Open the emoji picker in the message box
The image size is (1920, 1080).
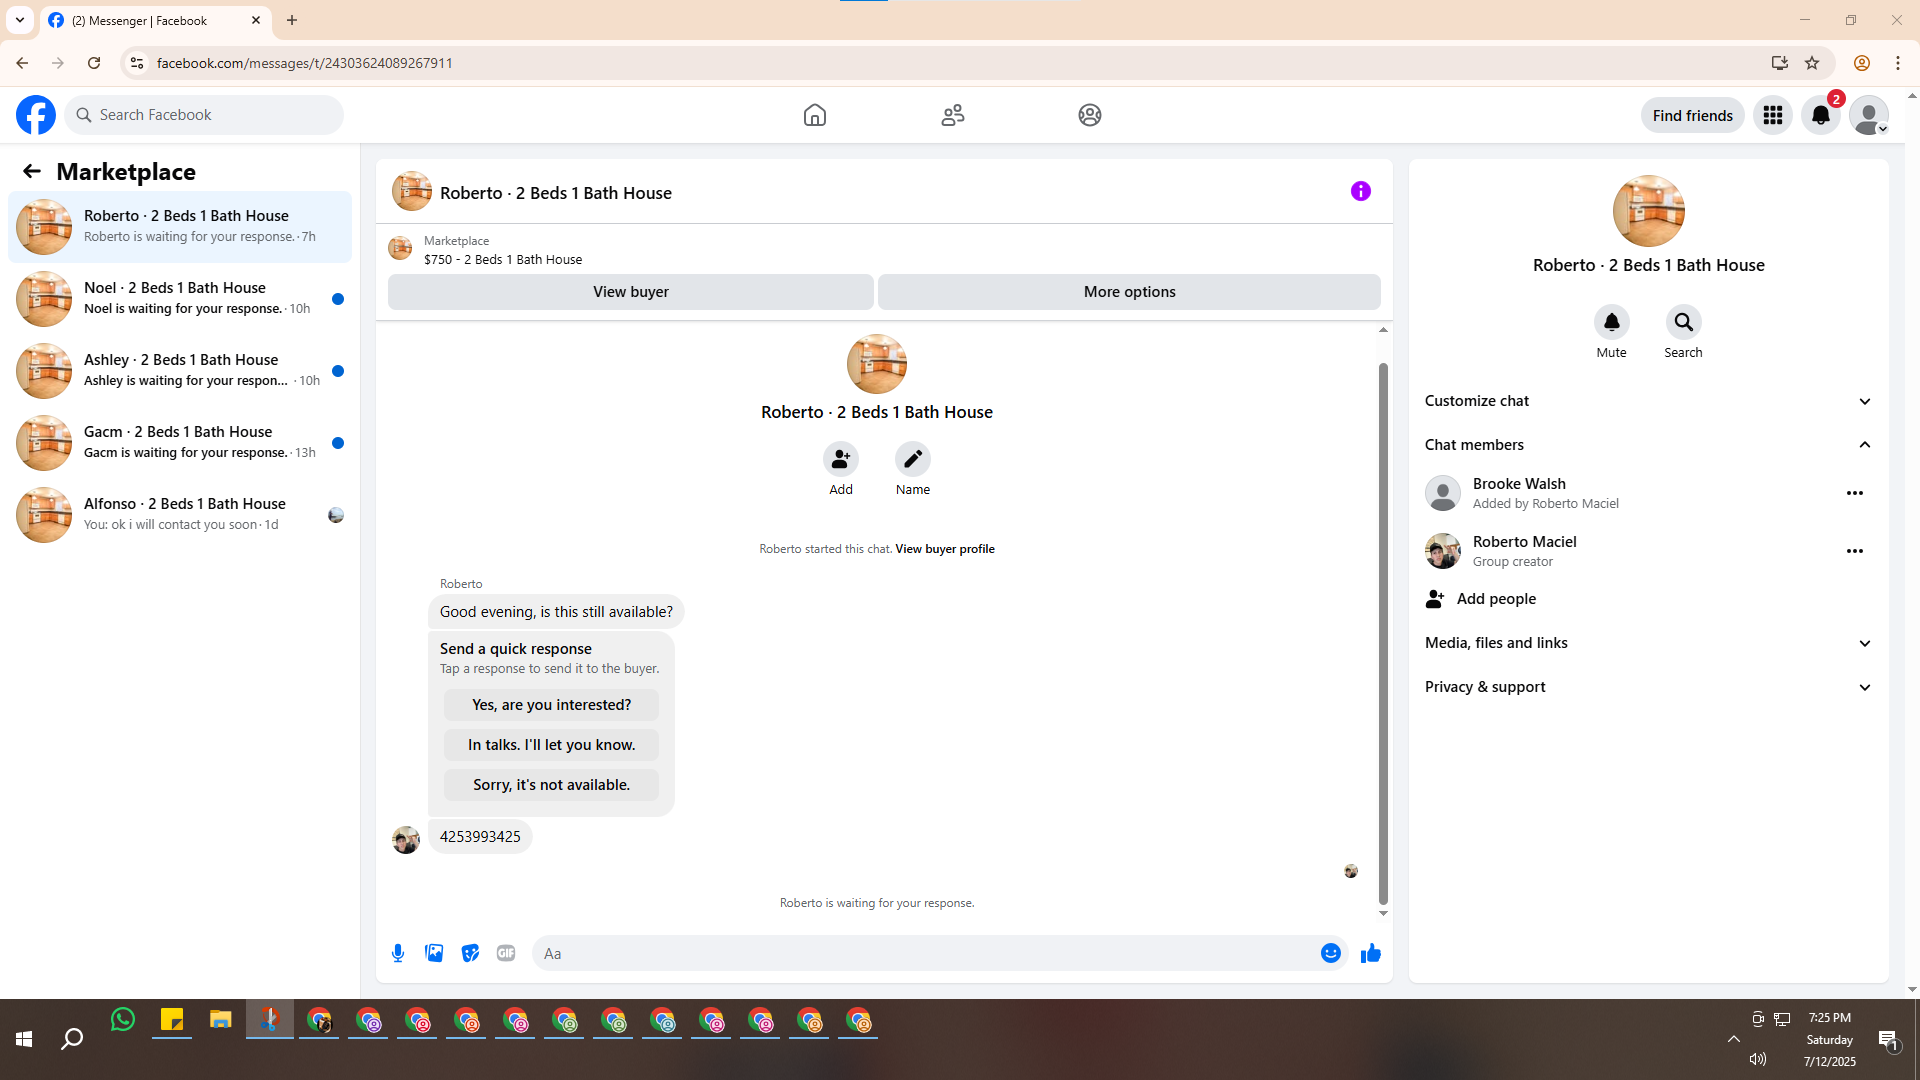[1330, 953]
